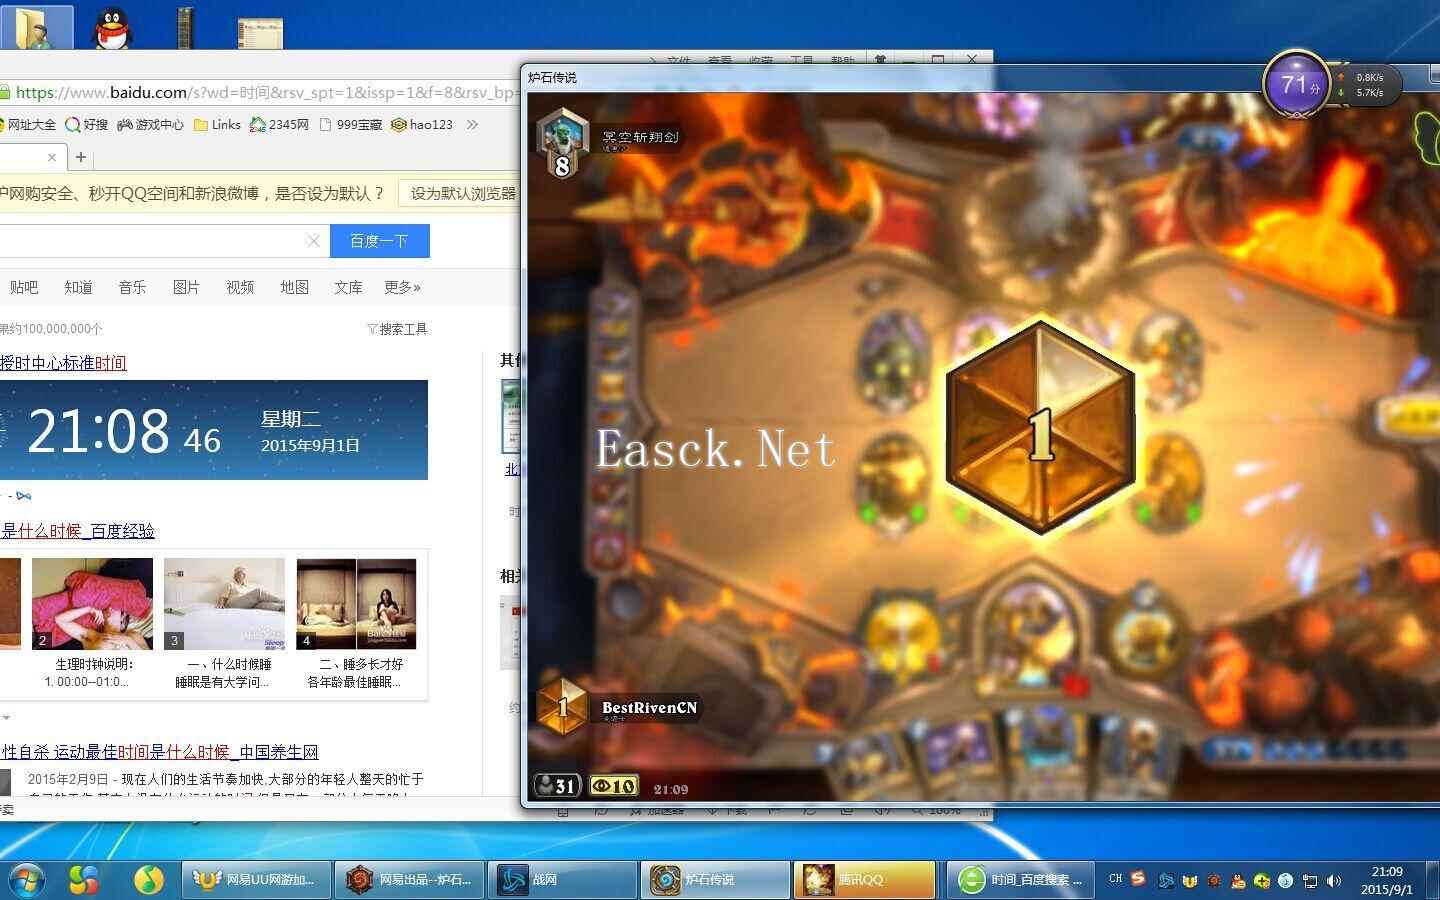The height and width of the screenshot is (900, 1440).
Task: Open the 游戏中心 bookmark
Action: (151, 125)
